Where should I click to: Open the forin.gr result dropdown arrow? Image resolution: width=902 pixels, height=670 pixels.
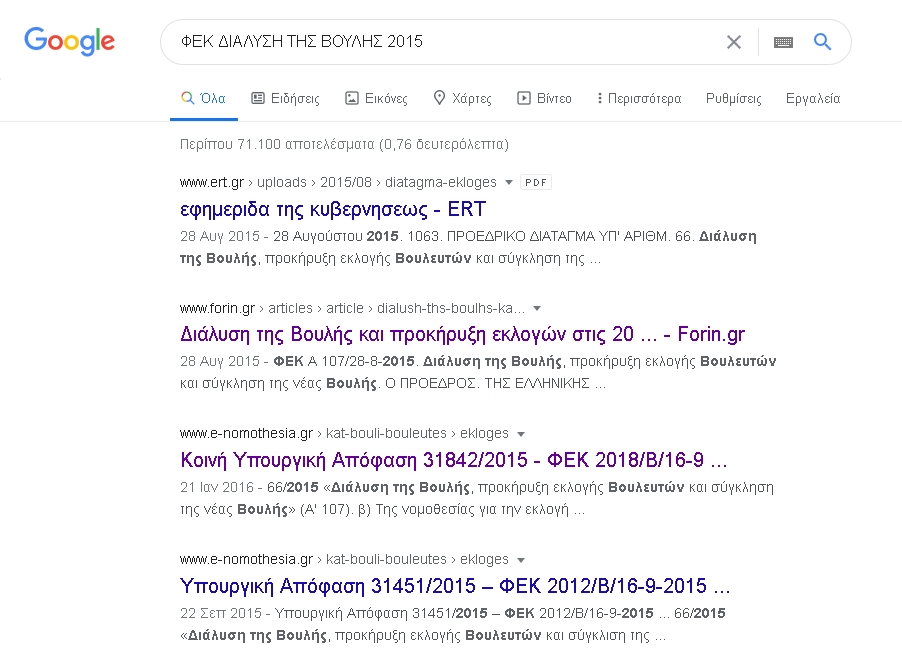pos(537,308)
